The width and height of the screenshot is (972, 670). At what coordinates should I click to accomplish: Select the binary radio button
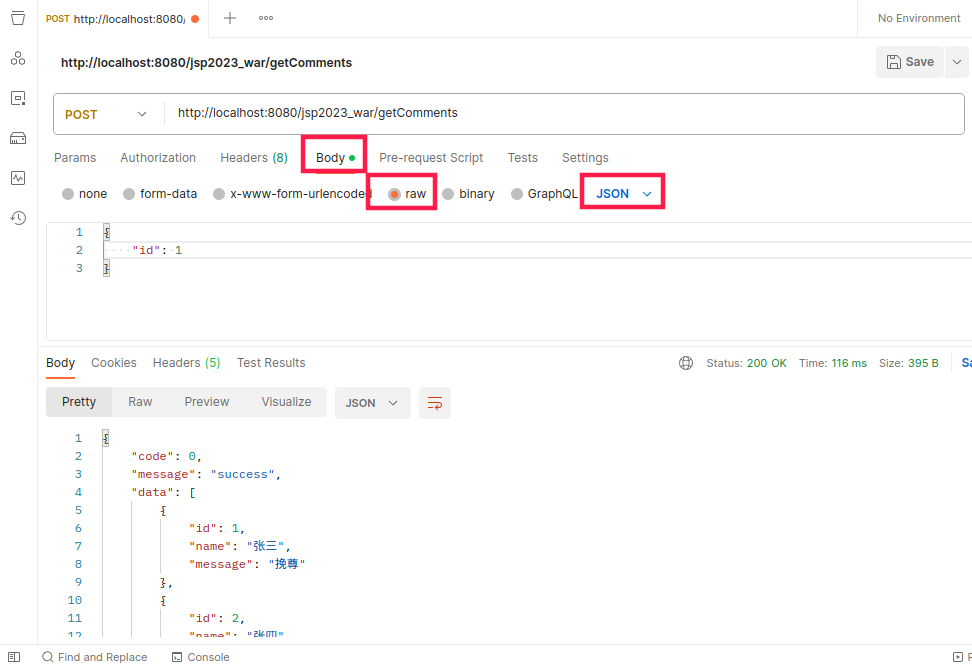[x=448, y=194]
